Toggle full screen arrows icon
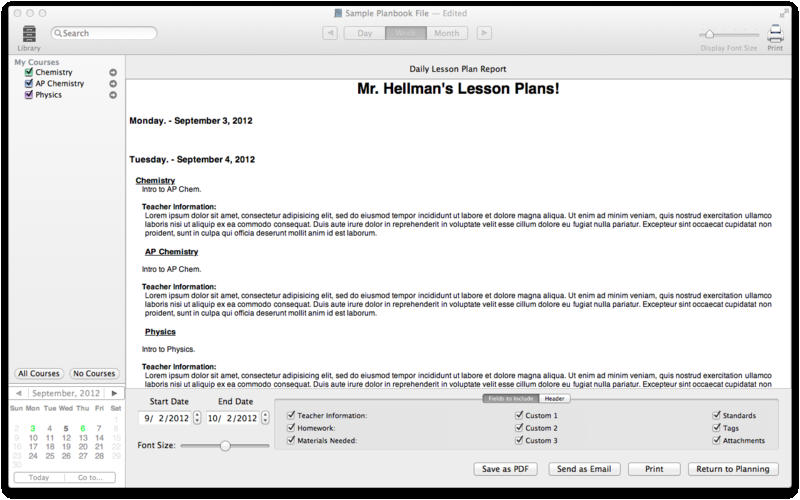The image size is (800, 500). [x=783, y=13]
